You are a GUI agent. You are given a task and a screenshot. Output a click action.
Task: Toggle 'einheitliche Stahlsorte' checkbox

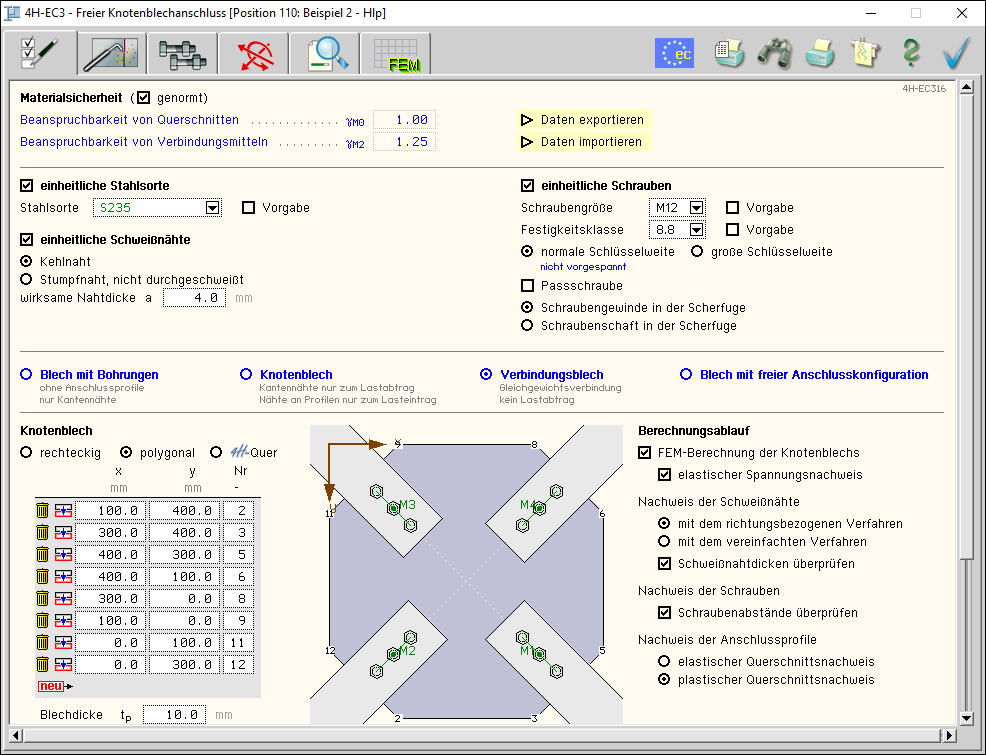(x=27, y=186)
